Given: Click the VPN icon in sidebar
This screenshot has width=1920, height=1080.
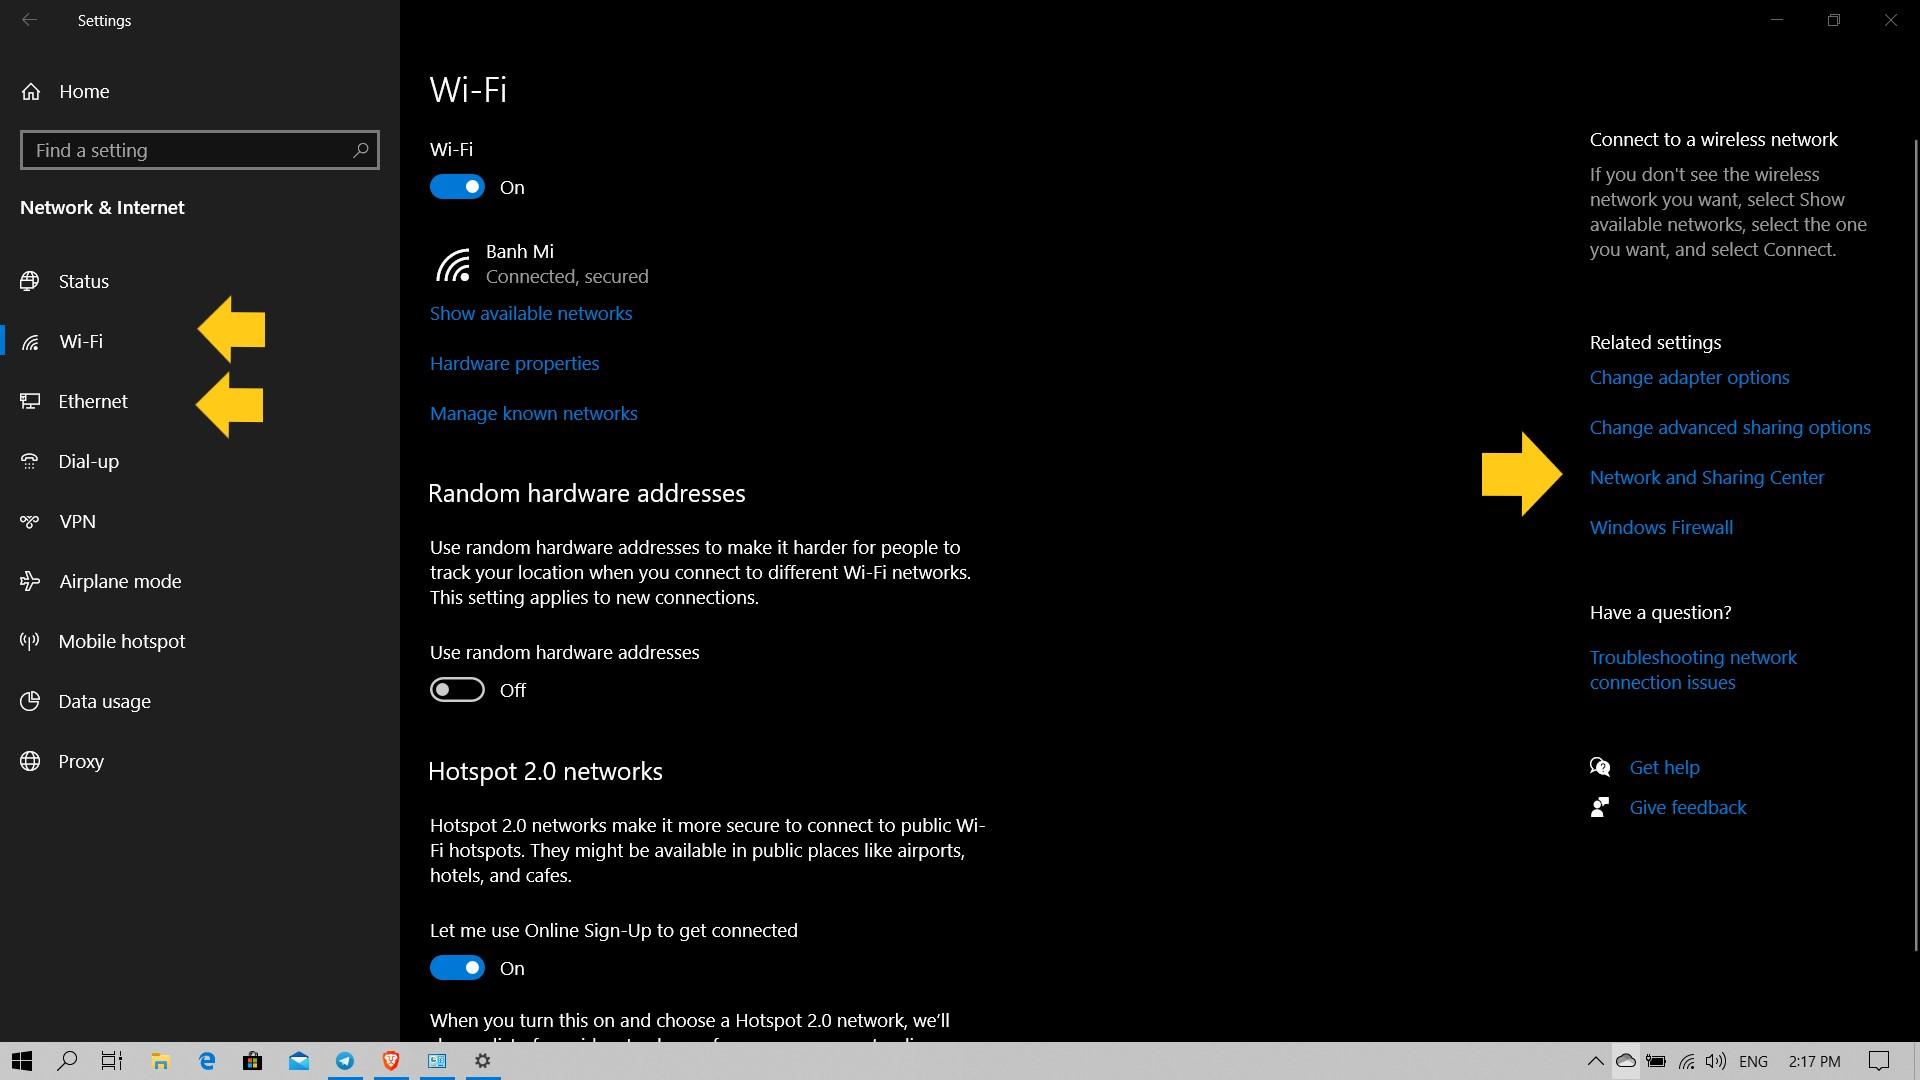Looking at the screenshot, I should click(x=30, y=521).
